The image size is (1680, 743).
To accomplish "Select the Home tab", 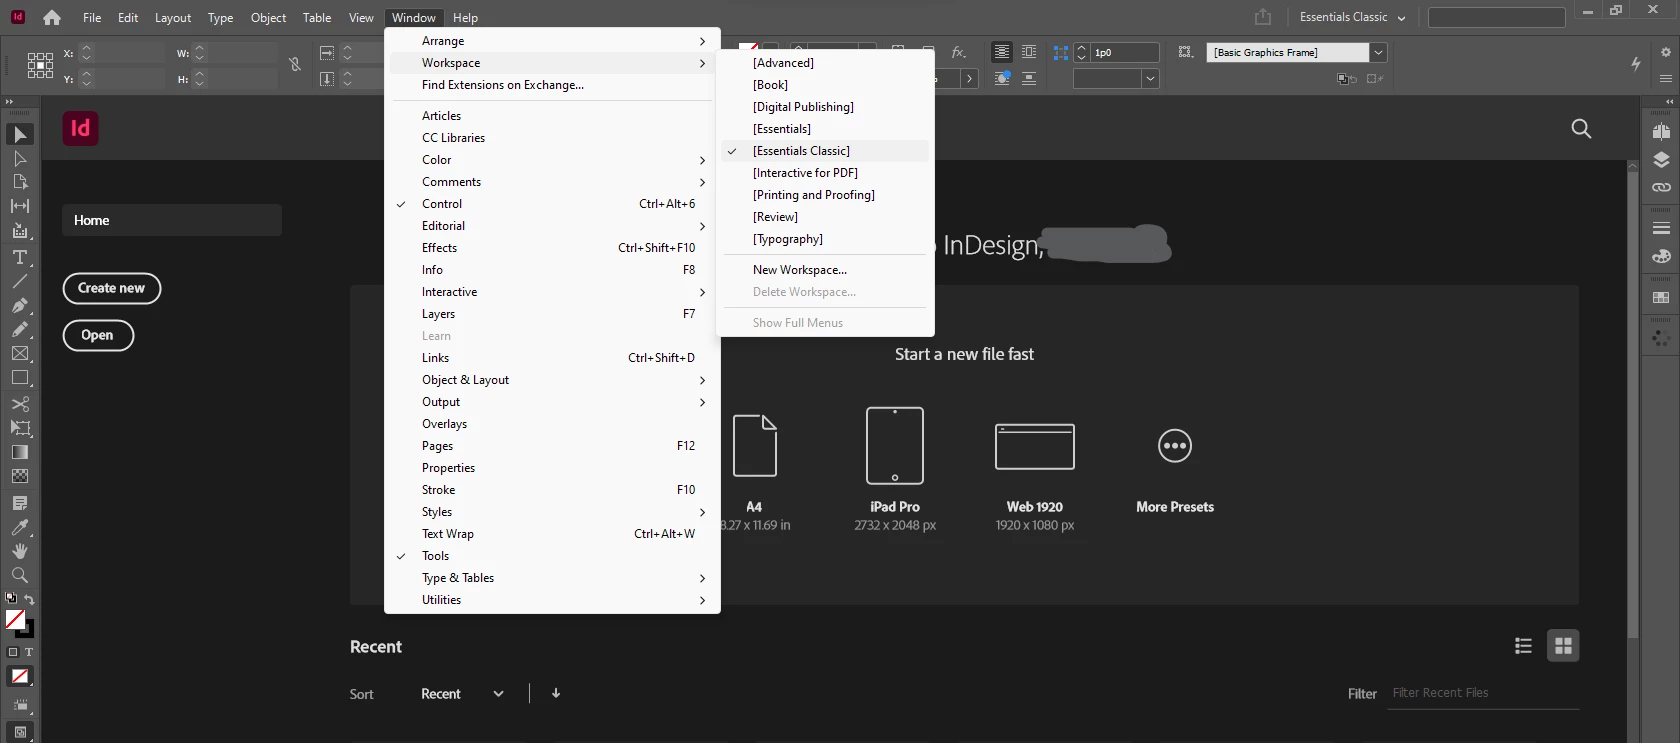I will click(172, 220).
